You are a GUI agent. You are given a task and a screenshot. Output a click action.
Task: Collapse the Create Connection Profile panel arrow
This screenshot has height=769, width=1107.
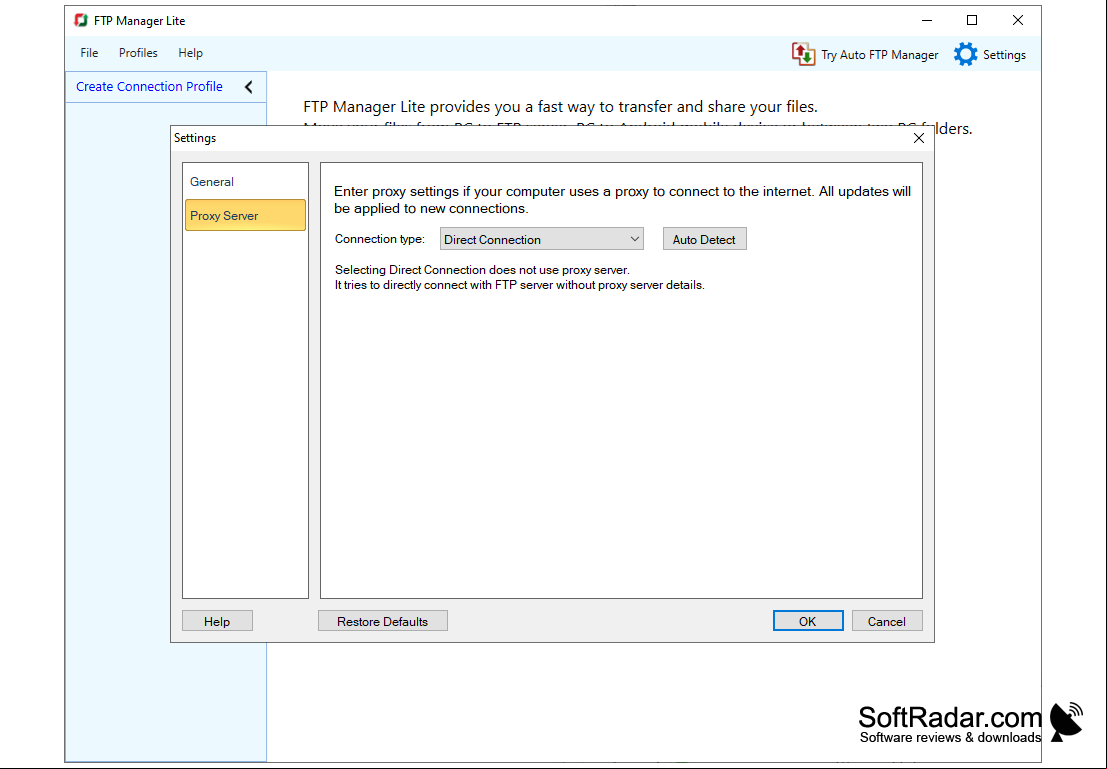[x=249, y=87]
